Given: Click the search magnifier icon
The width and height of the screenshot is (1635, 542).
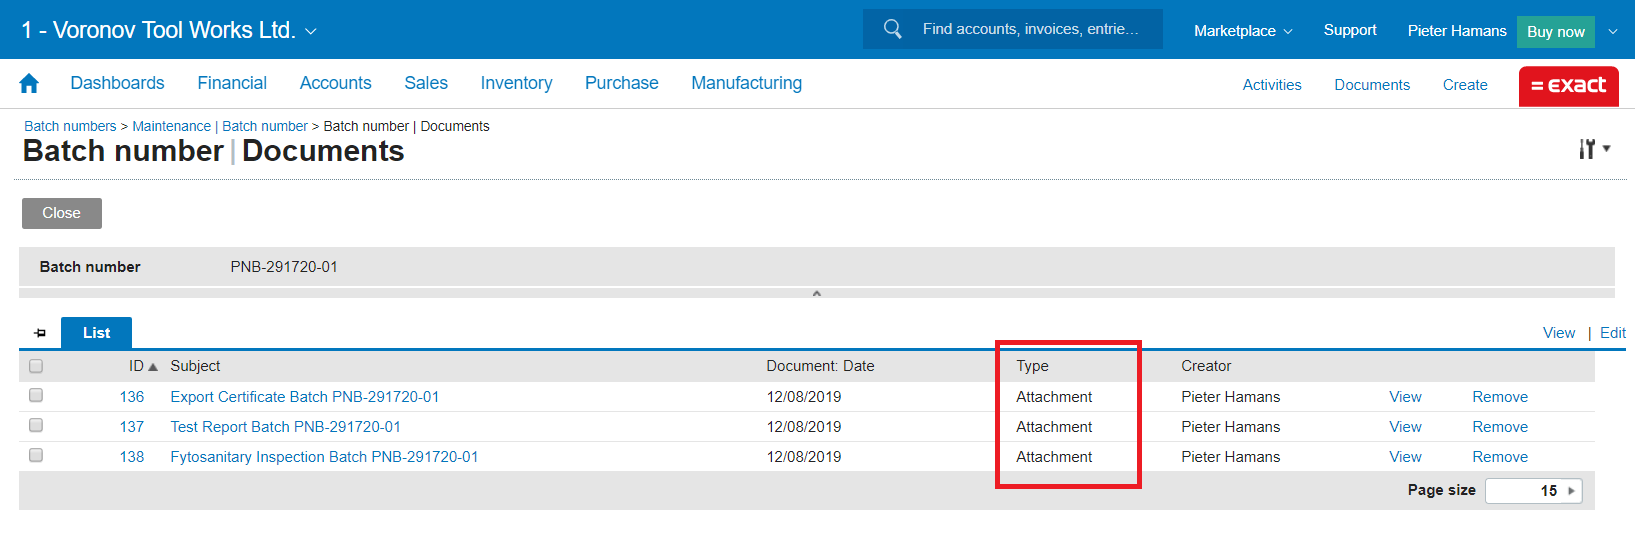Looking at the screenshot, I should pos(892,29).
